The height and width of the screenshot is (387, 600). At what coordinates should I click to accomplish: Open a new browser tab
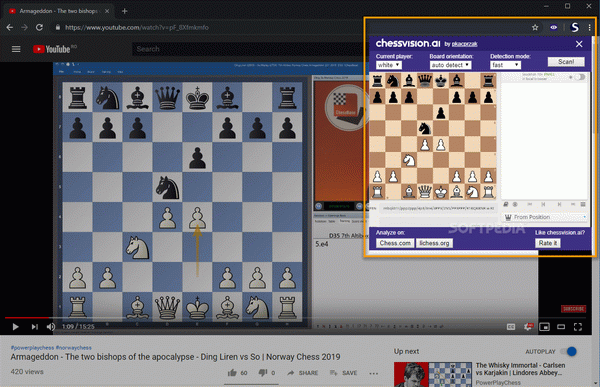pos(124,11)
